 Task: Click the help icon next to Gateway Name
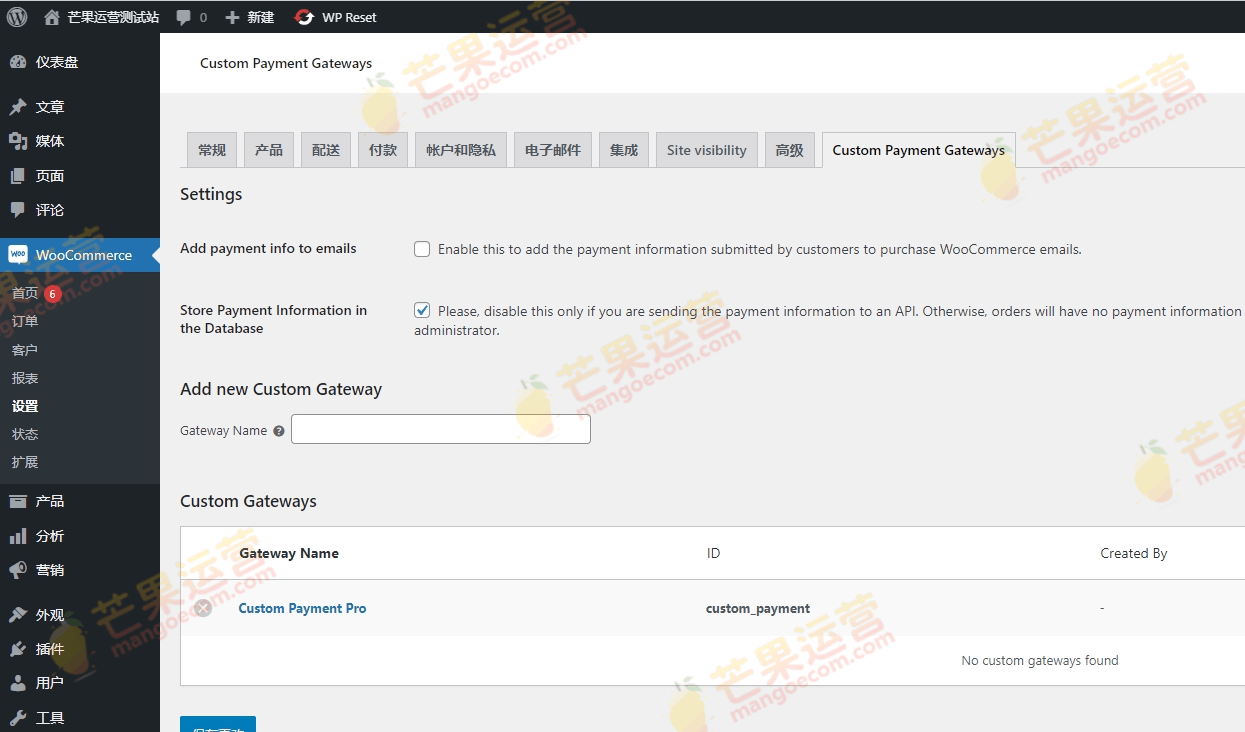pyautogui.click(x=278, y=431)
